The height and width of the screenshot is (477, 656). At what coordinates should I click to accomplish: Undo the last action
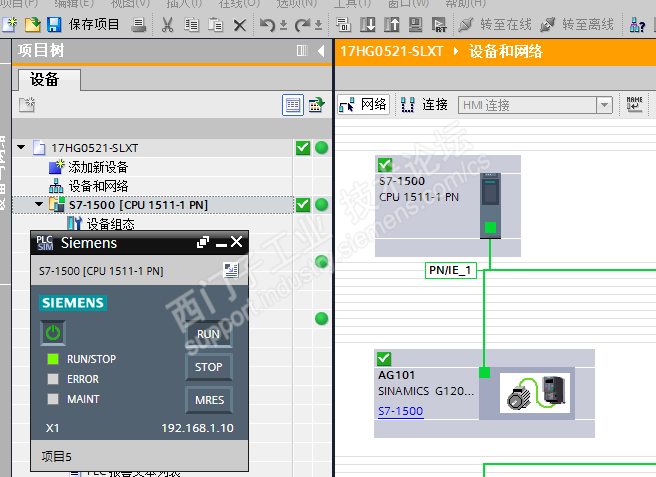coord(267,25)
